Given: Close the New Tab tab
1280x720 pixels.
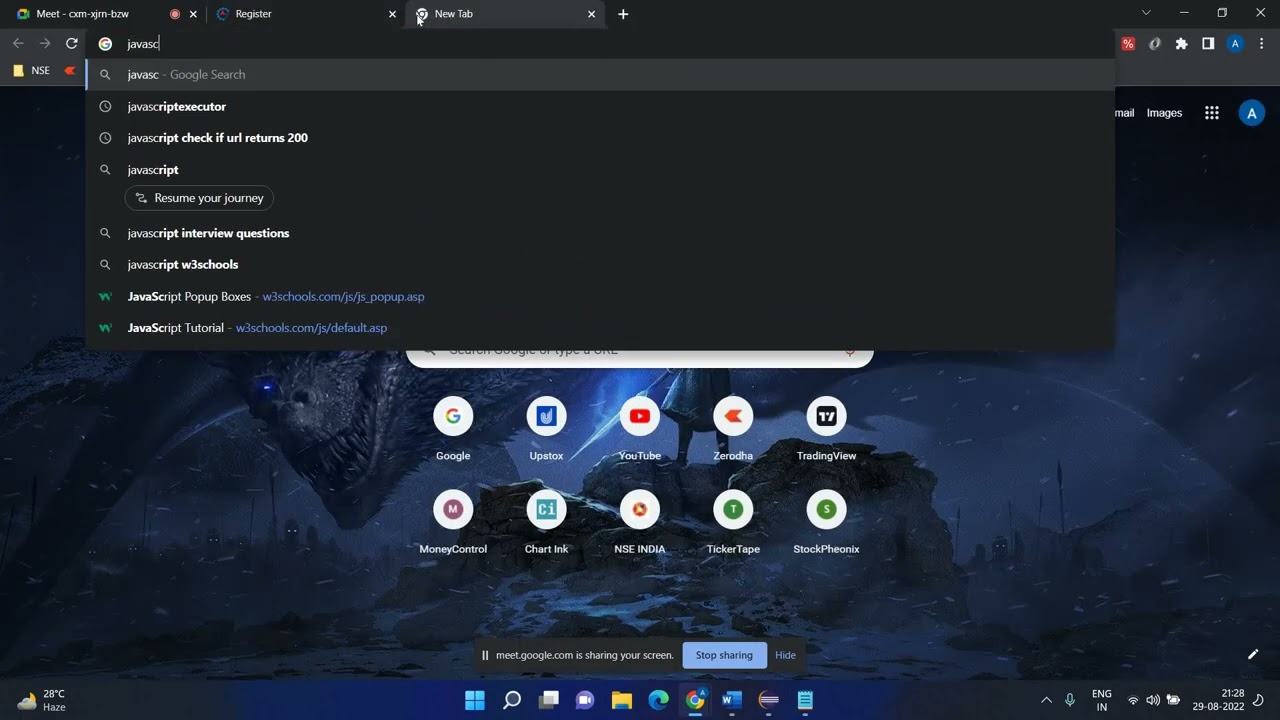Looking at the screenshot, I should point(591,14).
